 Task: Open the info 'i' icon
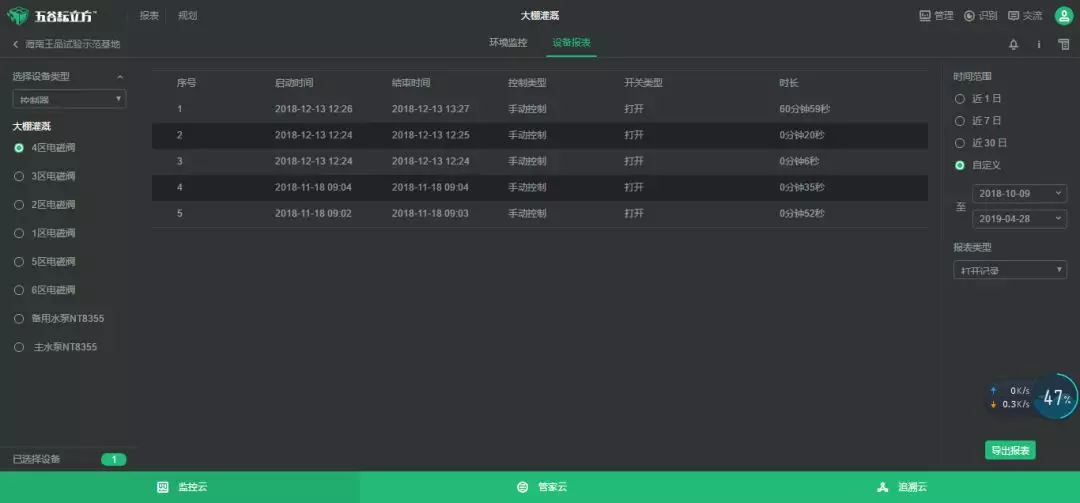[1038, 44]
